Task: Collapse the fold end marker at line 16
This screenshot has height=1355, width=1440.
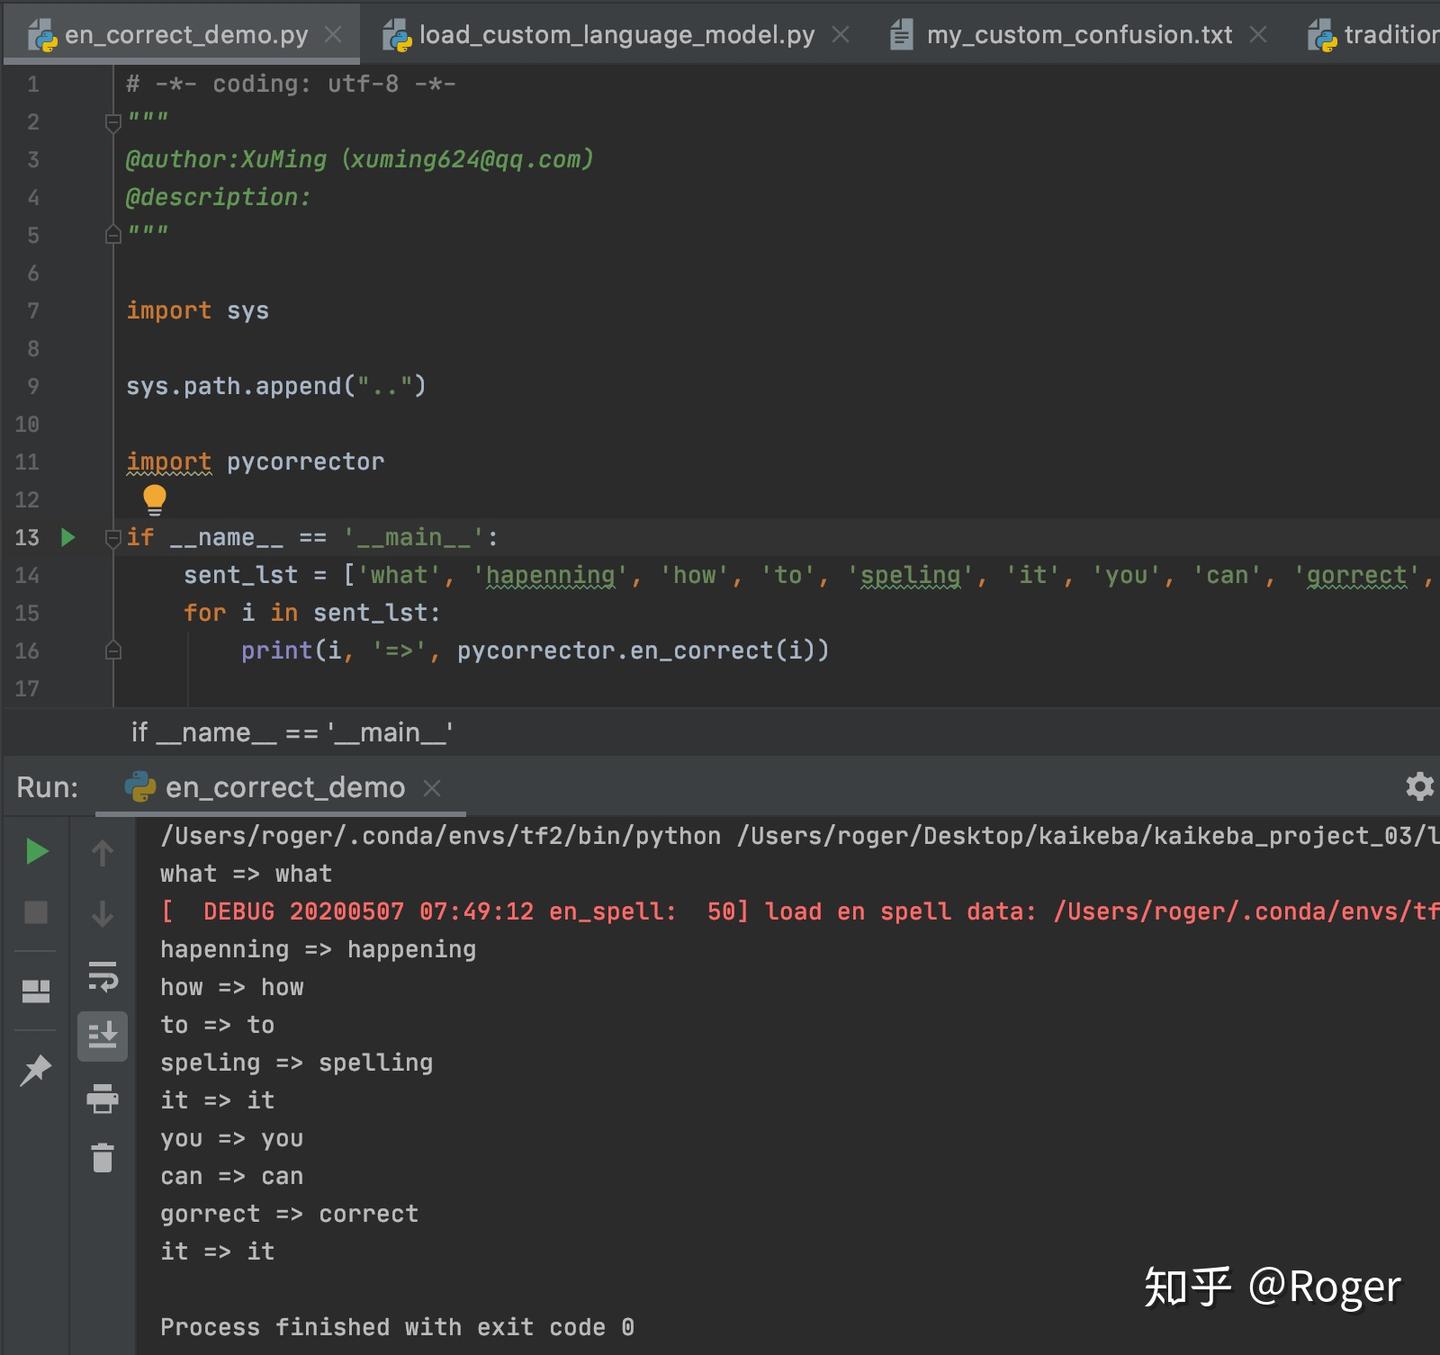Action: [x=113, y=651]
